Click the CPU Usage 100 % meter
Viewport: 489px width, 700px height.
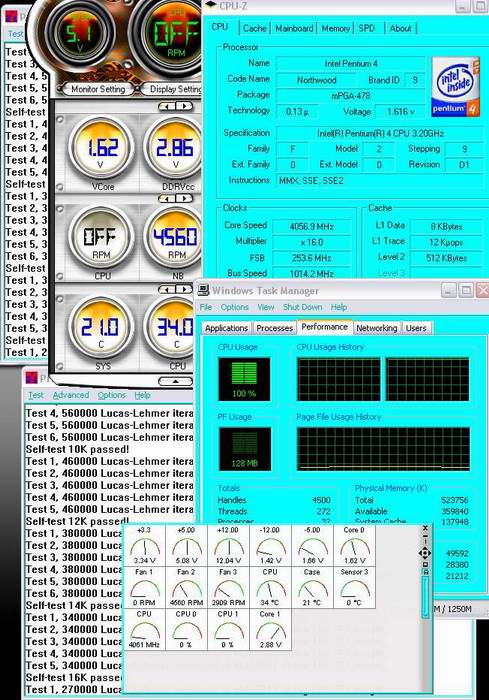244,379
